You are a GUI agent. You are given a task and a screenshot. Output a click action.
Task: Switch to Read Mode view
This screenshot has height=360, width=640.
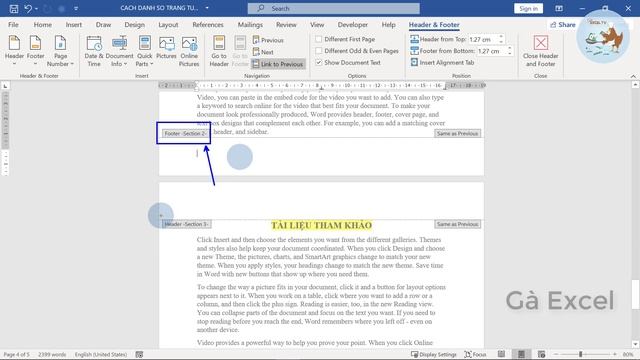click(x=501, y=354)
